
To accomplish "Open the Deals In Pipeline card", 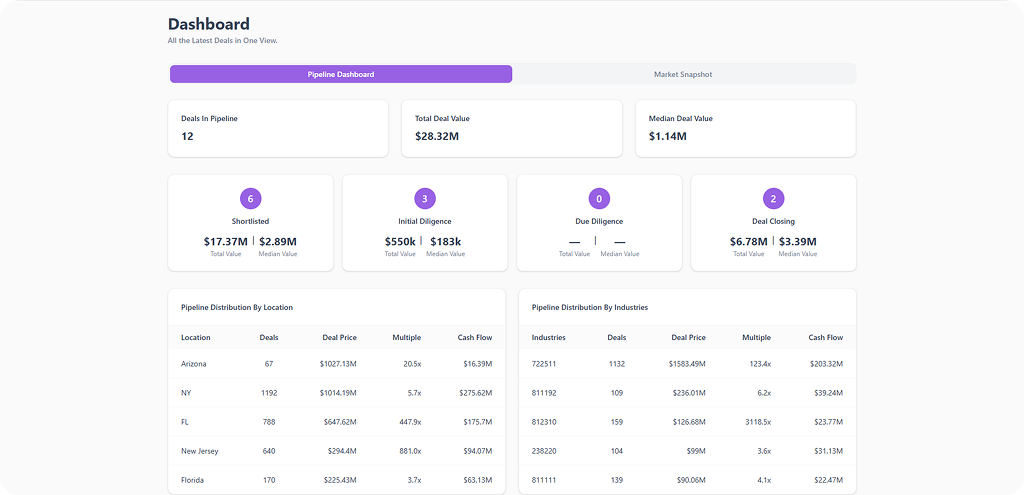I will pos(278,128).
